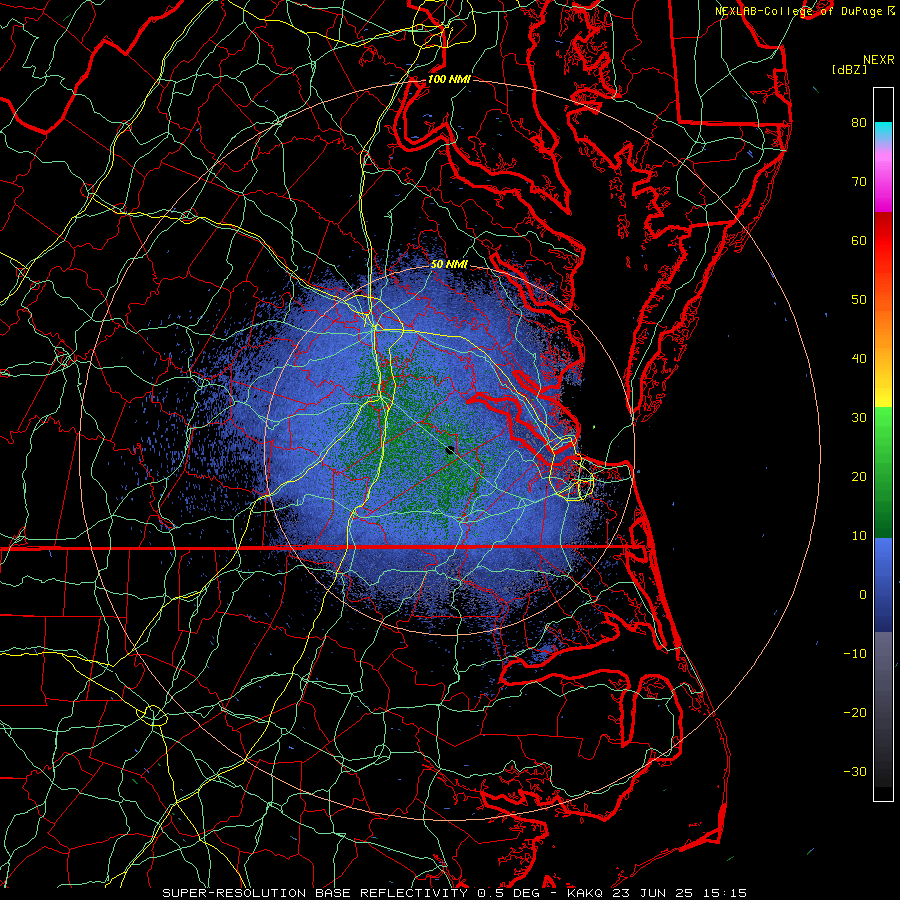Click SUPER-RESOLUTION BASE REFLECTIVITY product title

pos(315,893)
